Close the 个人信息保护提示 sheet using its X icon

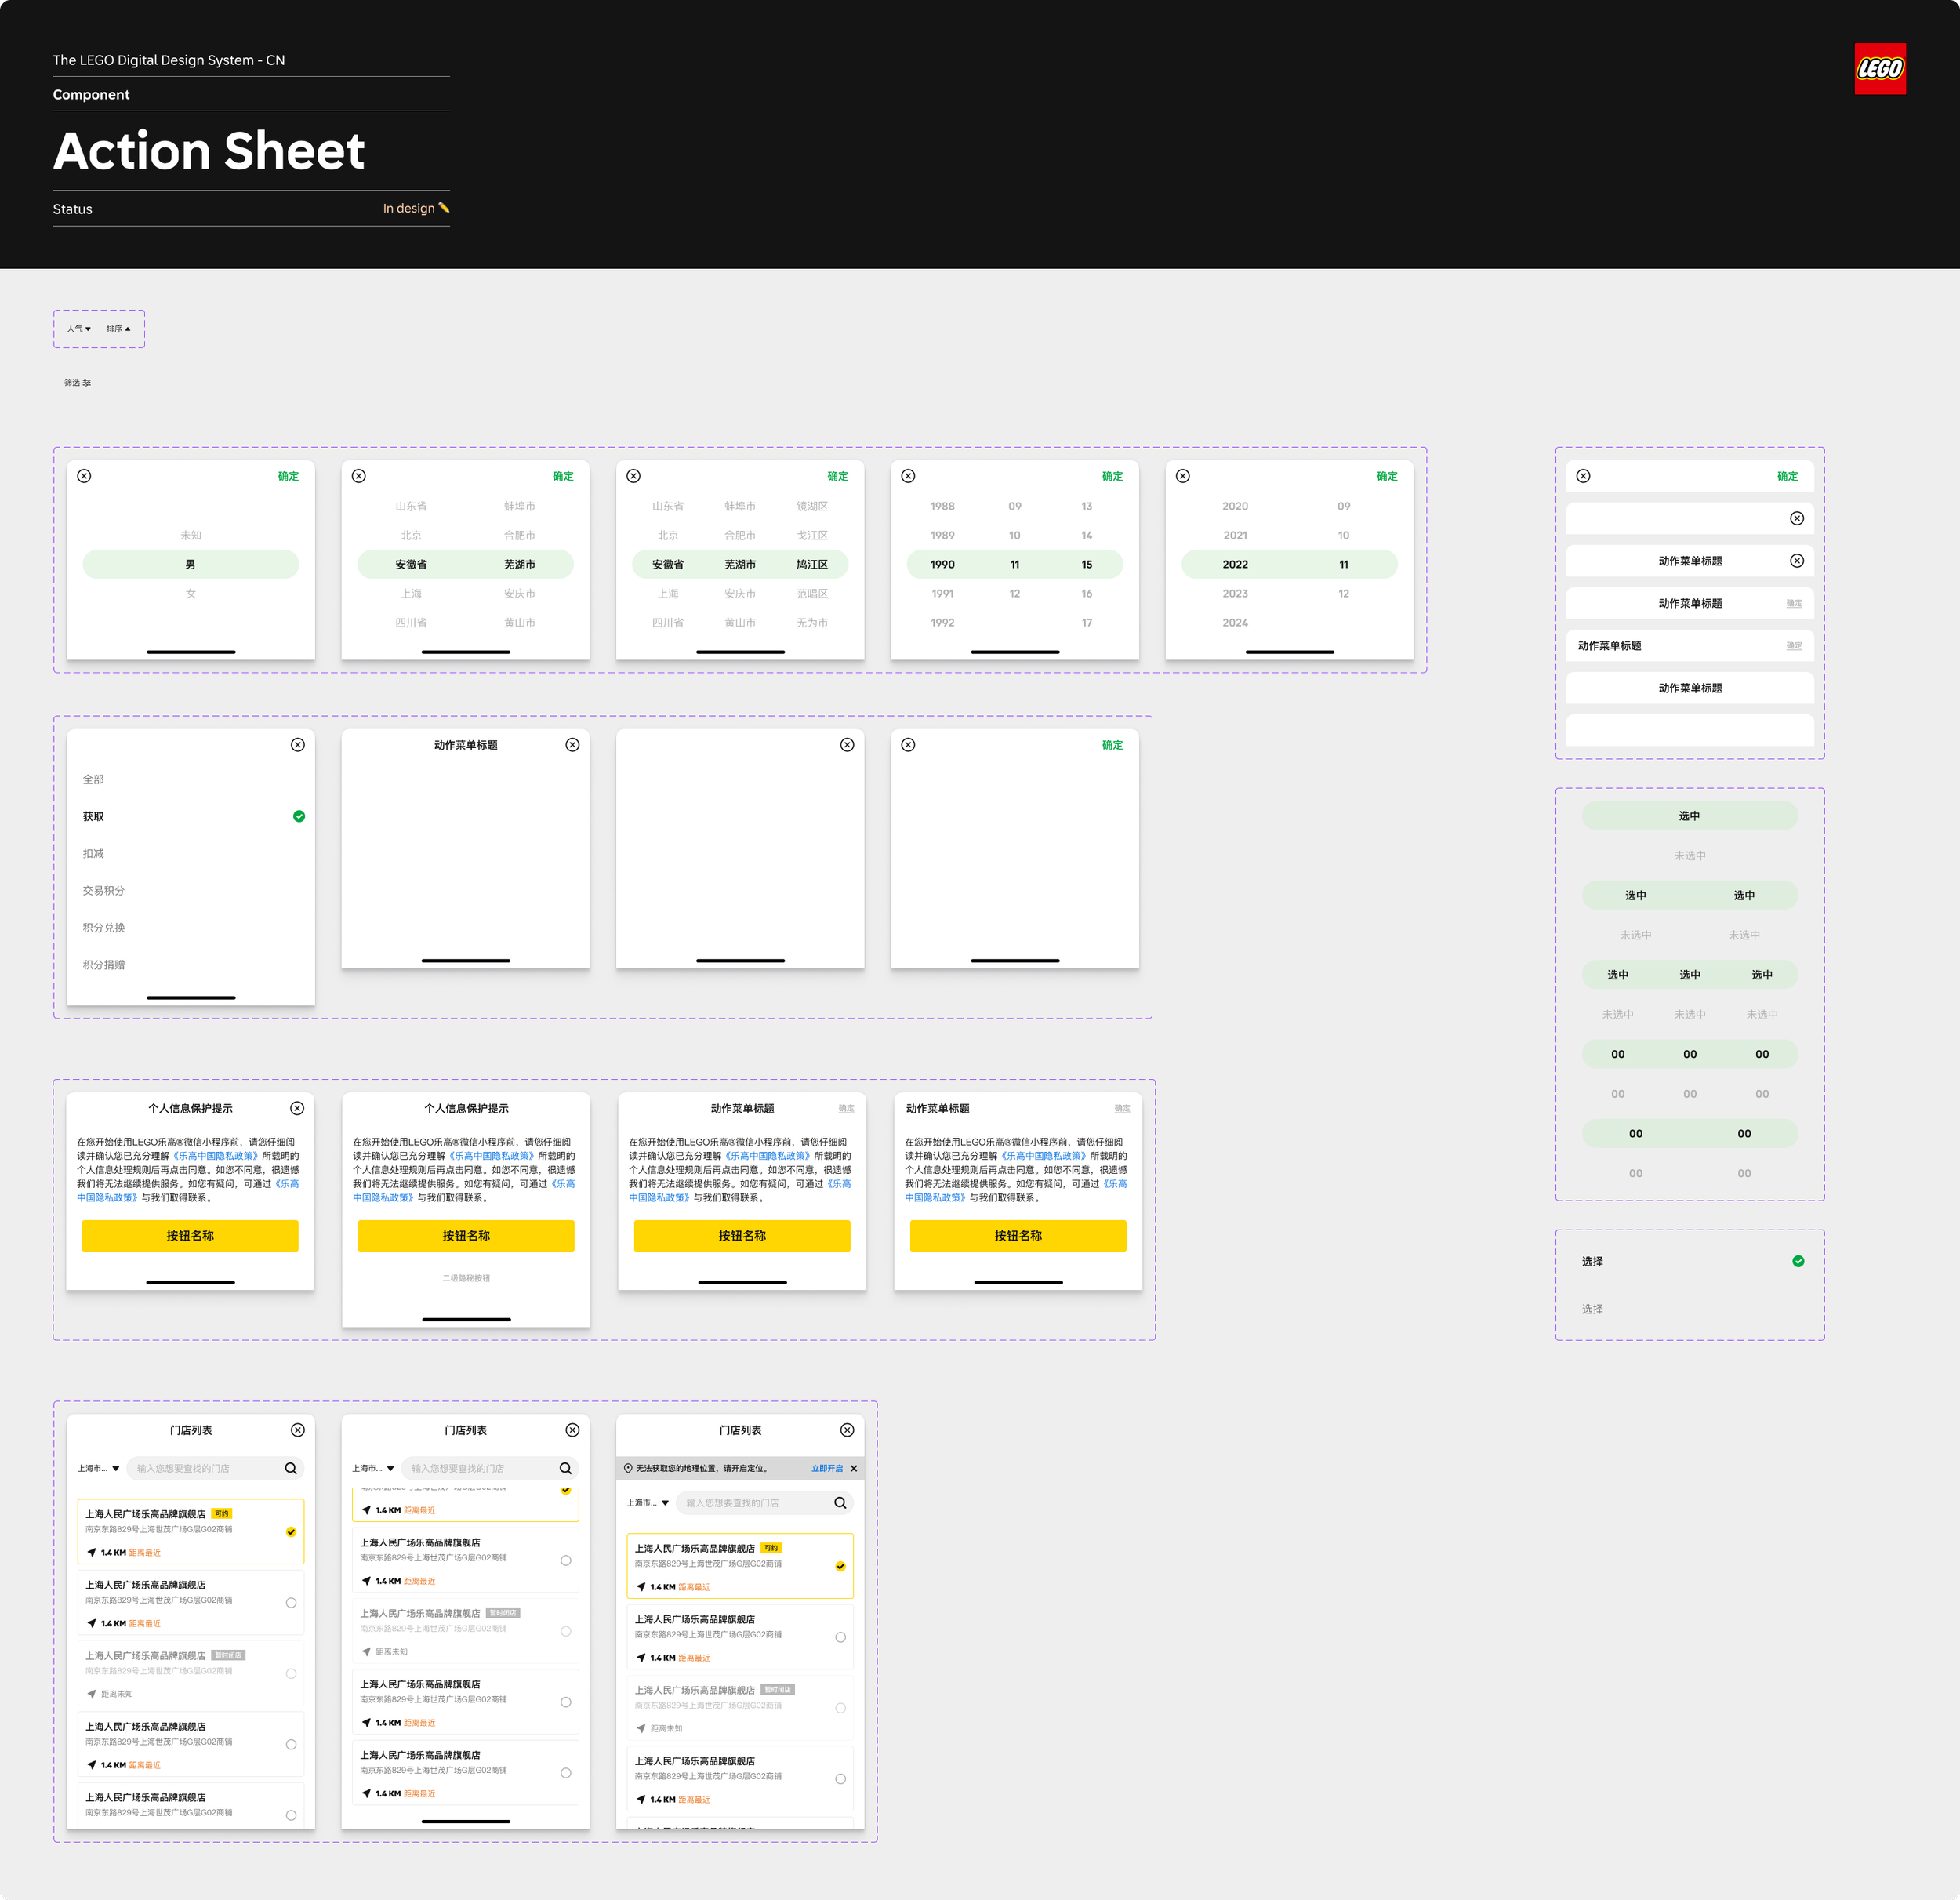(x=297, y=1108)
